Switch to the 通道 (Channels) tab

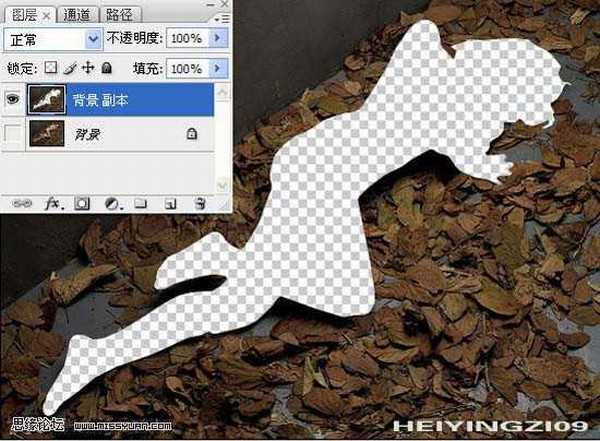point(77,15)
